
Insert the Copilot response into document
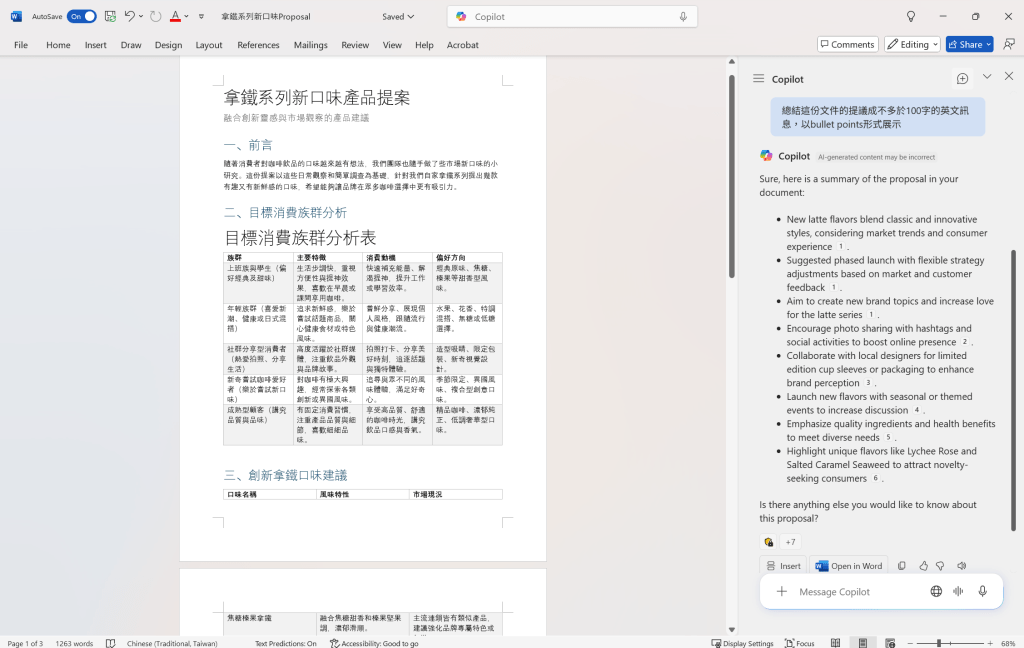[783, 566]
